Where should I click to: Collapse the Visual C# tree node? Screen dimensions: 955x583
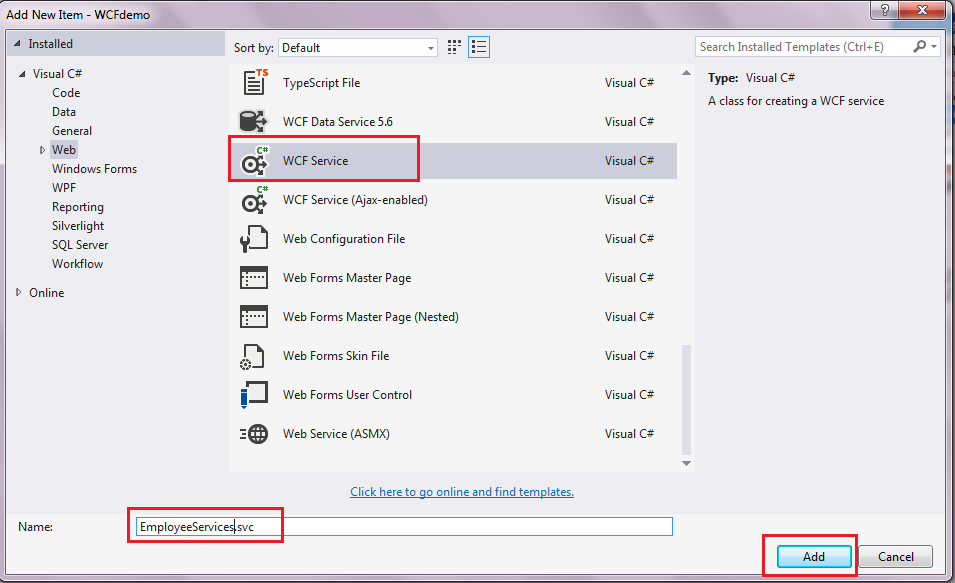pos(22,74)
